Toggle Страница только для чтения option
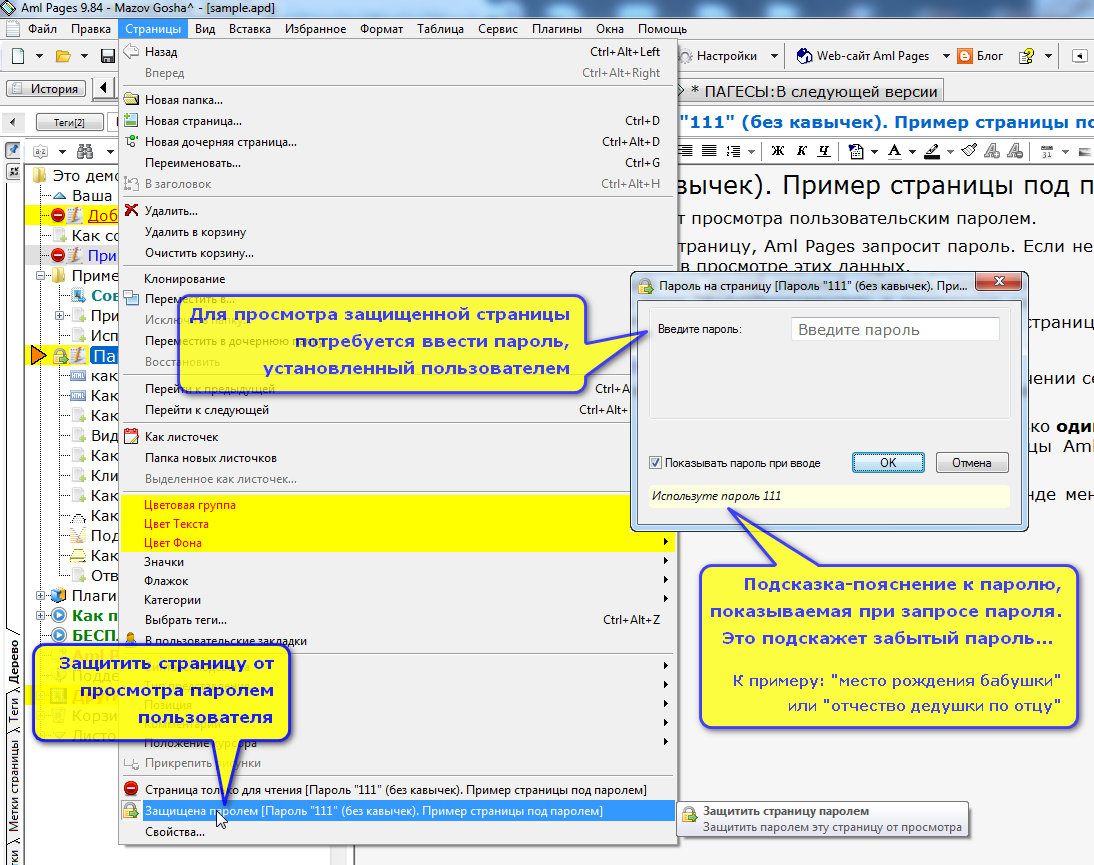1094x865 pixels. pyautogui.click(x=398, y=790)
